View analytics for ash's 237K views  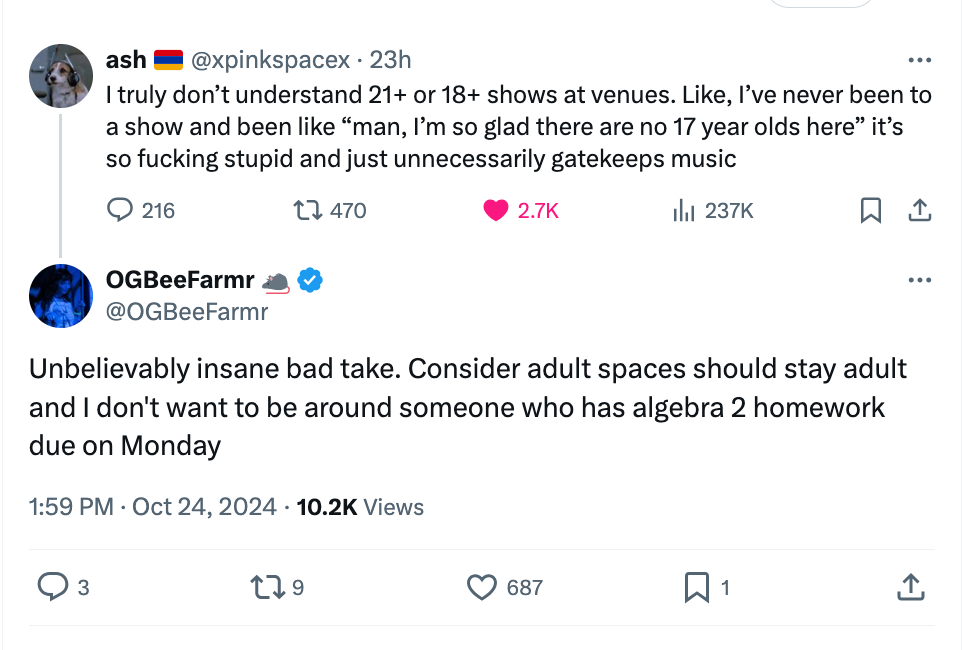(x=684, y=210)
